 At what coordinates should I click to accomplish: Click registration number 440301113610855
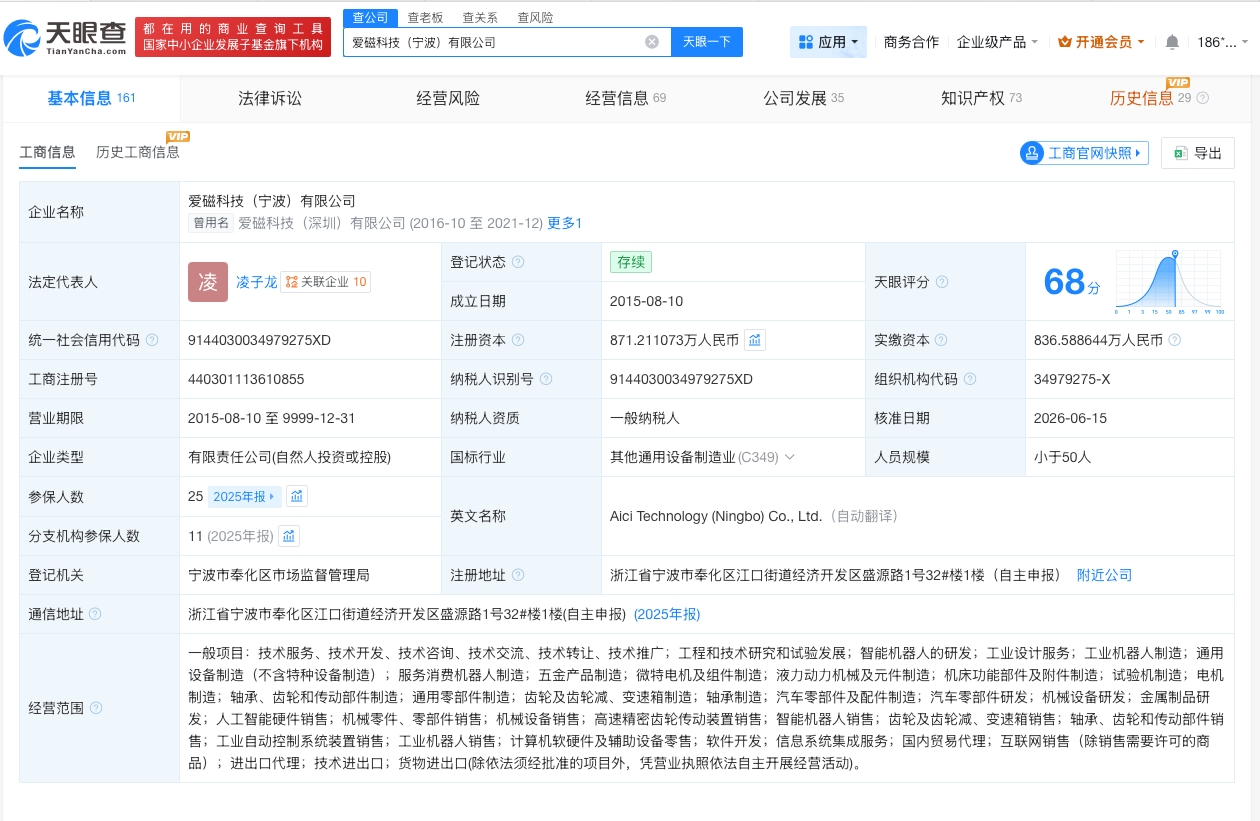click(246, 379)
